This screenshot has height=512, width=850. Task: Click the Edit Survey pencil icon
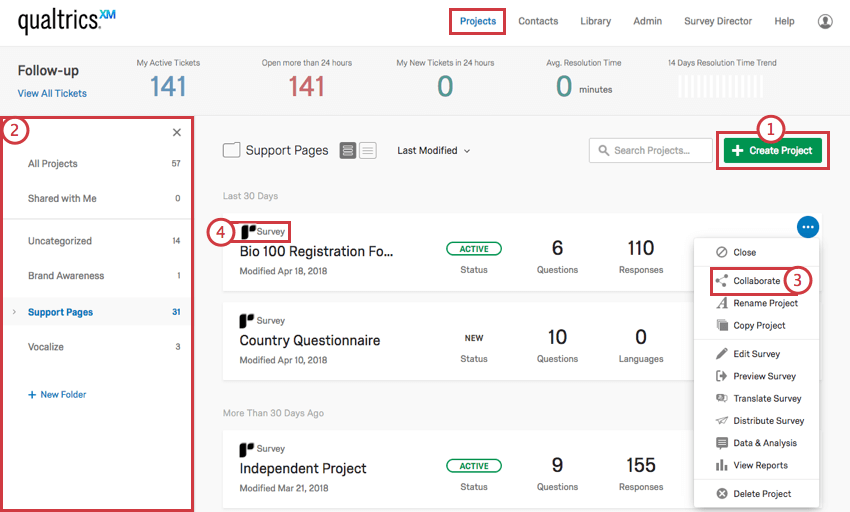pos(722,354)
